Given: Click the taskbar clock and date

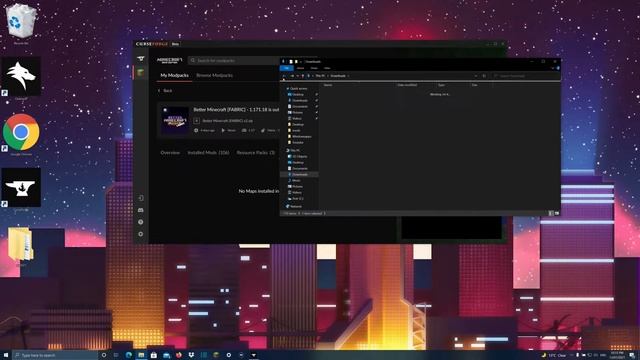Looking at the screenshot, I should (617, 355).
